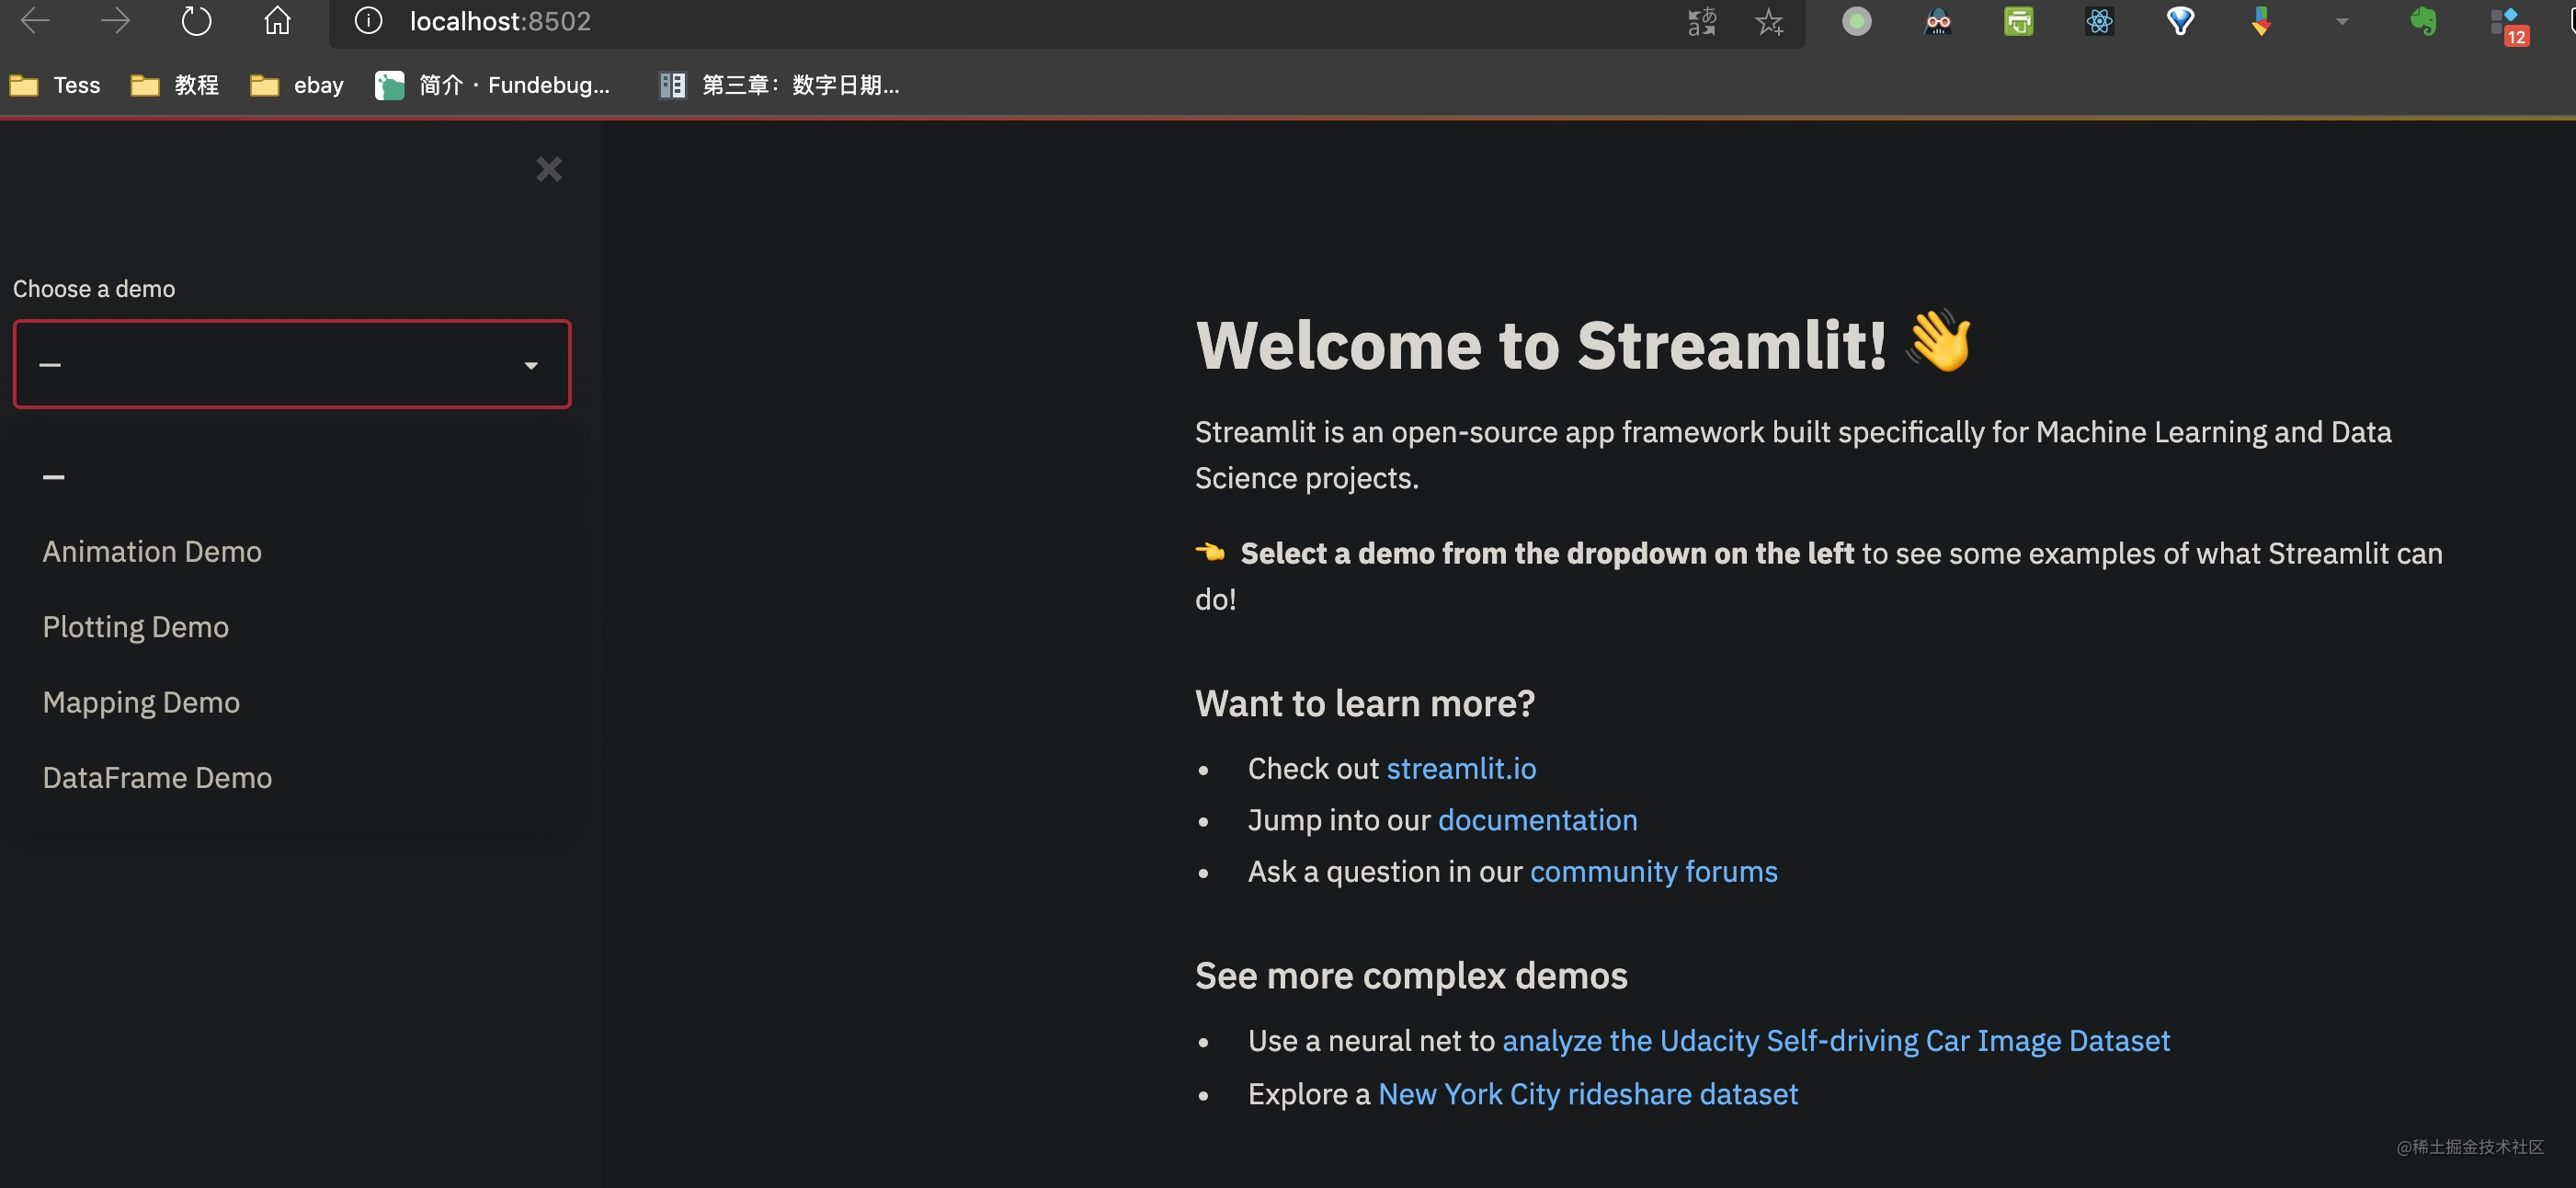Click the green printer extension icon
Viewport: 2576px width, 1188px height.
click(x=2018, y=21)
